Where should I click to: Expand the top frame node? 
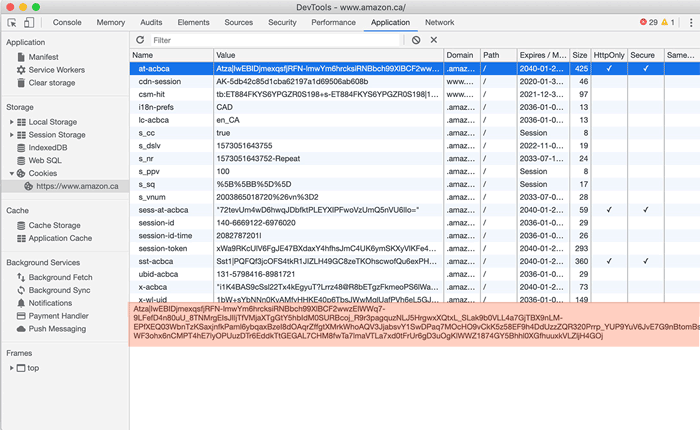click(11, 368)
